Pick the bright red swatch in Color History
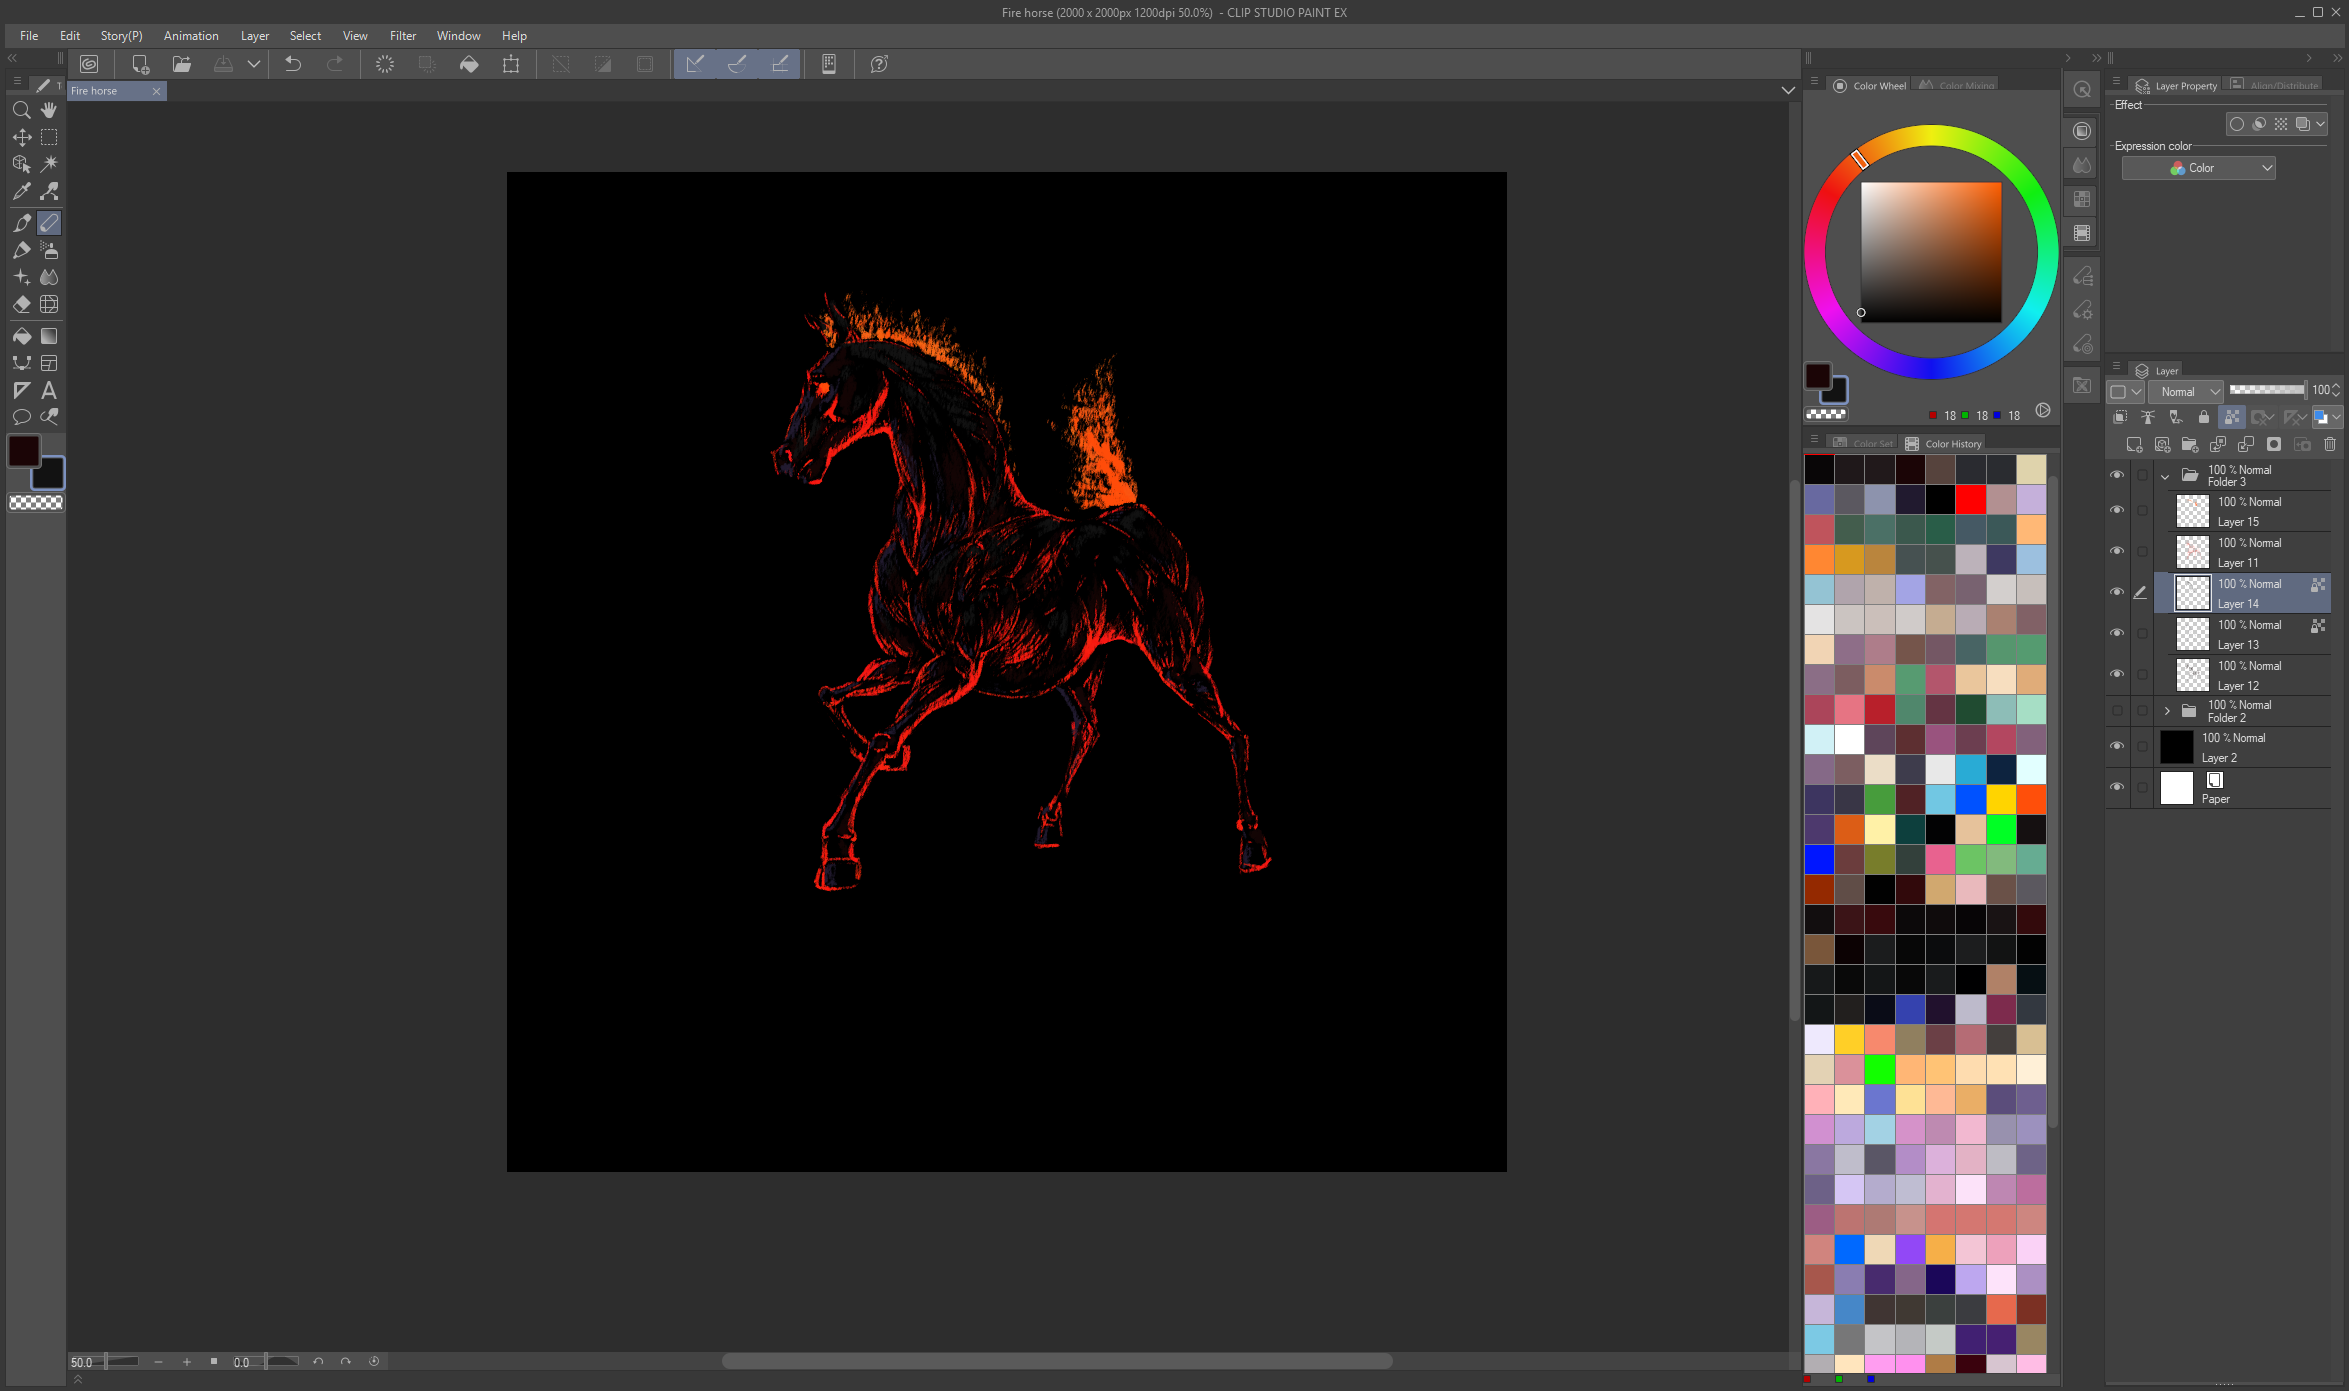Screen dimensions: 2349x1391 click(x=1970, y=499)
